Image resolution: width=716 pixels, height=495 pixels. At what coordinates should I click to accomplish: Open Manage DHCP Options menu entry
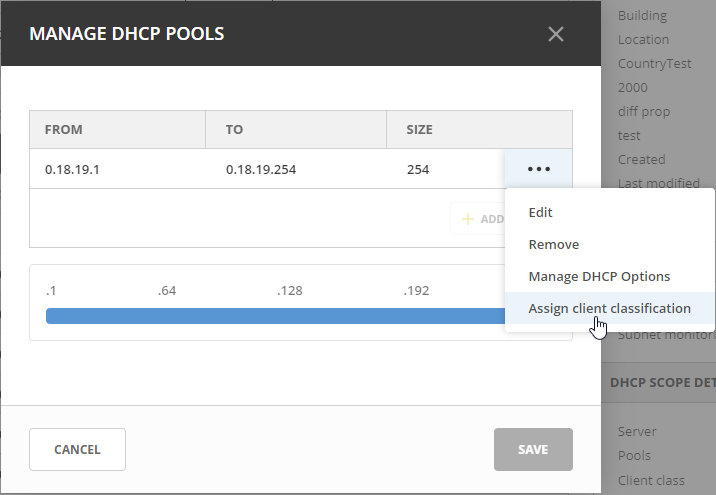click(599, 276)
